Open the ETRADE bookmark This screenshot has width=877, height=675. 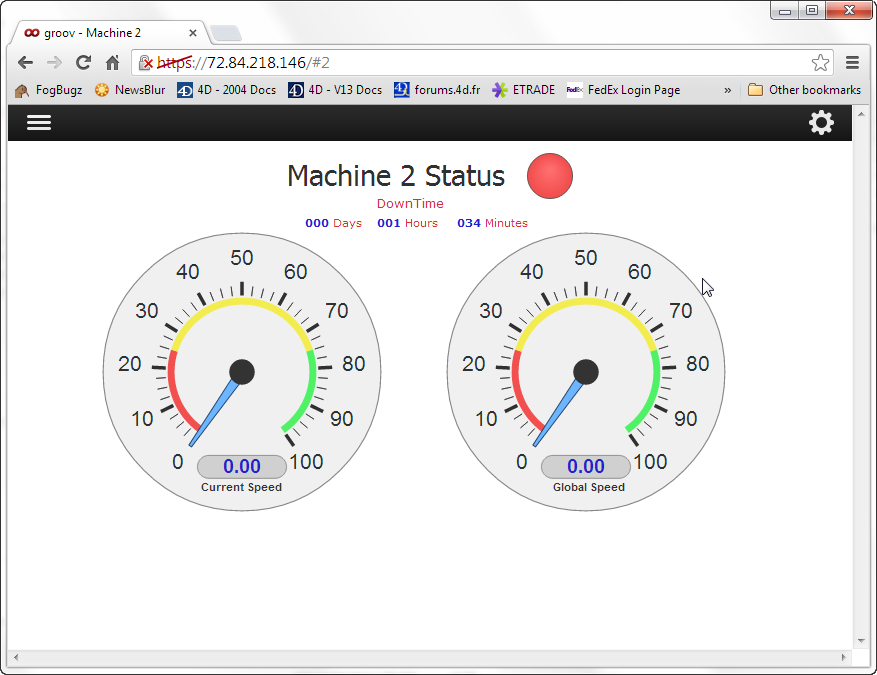[x=524, y=90]
